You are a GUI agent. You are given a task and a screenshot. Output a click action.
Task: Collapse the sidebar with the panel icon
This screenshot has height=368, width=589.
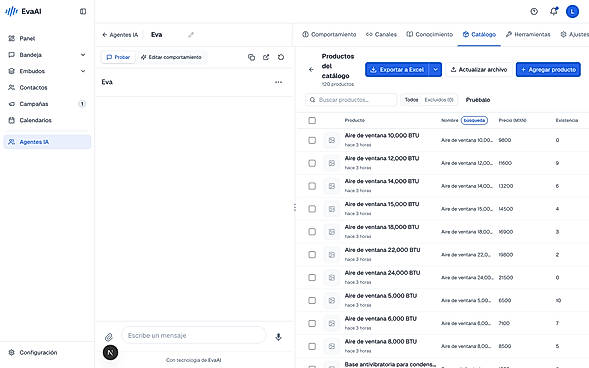[83, 11]
